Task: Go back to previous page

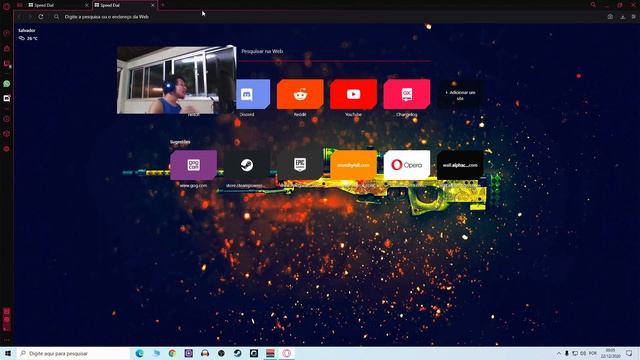Action: [19, 17]
